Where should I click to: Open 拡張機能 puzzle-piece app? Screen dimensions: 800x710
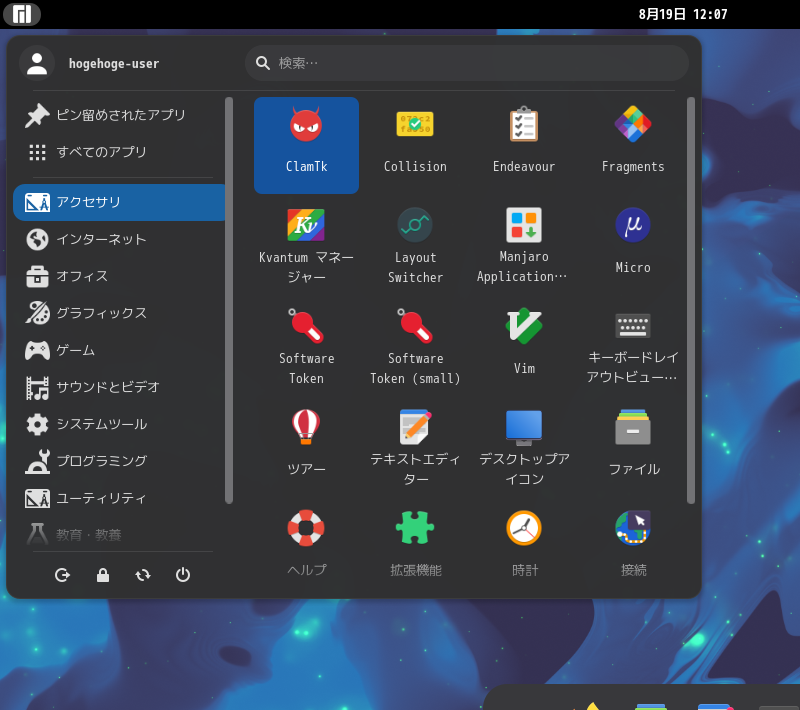pyautogui.click(x=415, y=544)
